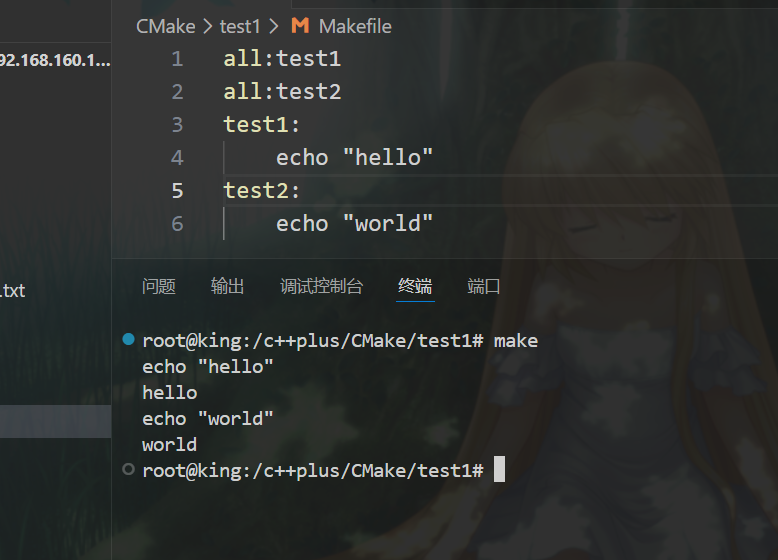Select the 终端 tab
This screenshot has height=560, width=778.
tap(415, 287)
